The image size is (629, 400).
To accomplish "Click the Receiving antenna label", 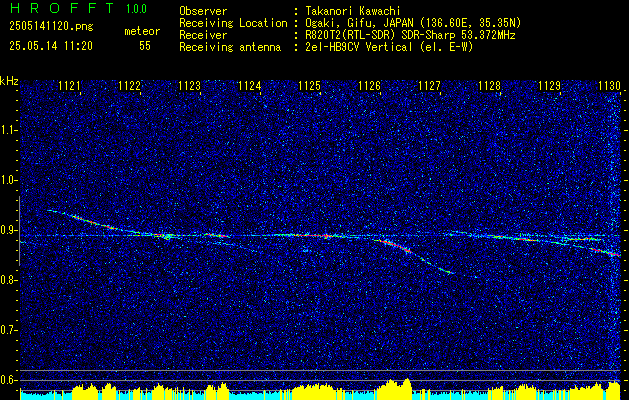I will coord(230,47).
